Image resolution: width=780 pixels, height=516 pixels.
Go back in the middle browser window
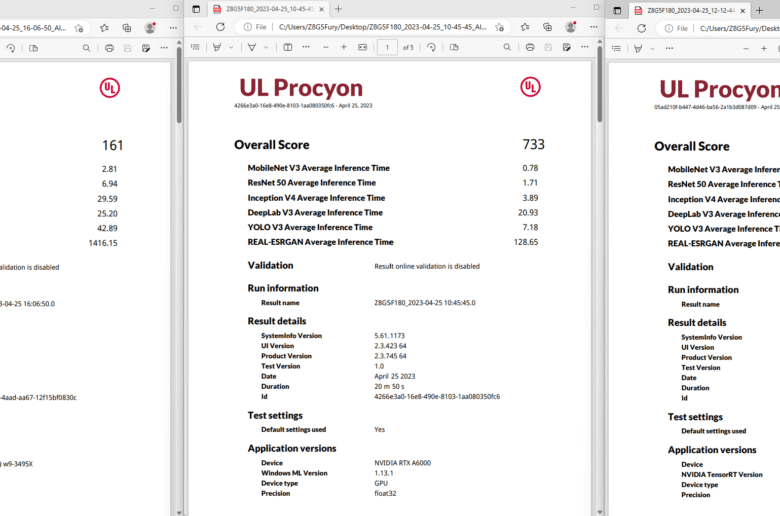(198, 27)
